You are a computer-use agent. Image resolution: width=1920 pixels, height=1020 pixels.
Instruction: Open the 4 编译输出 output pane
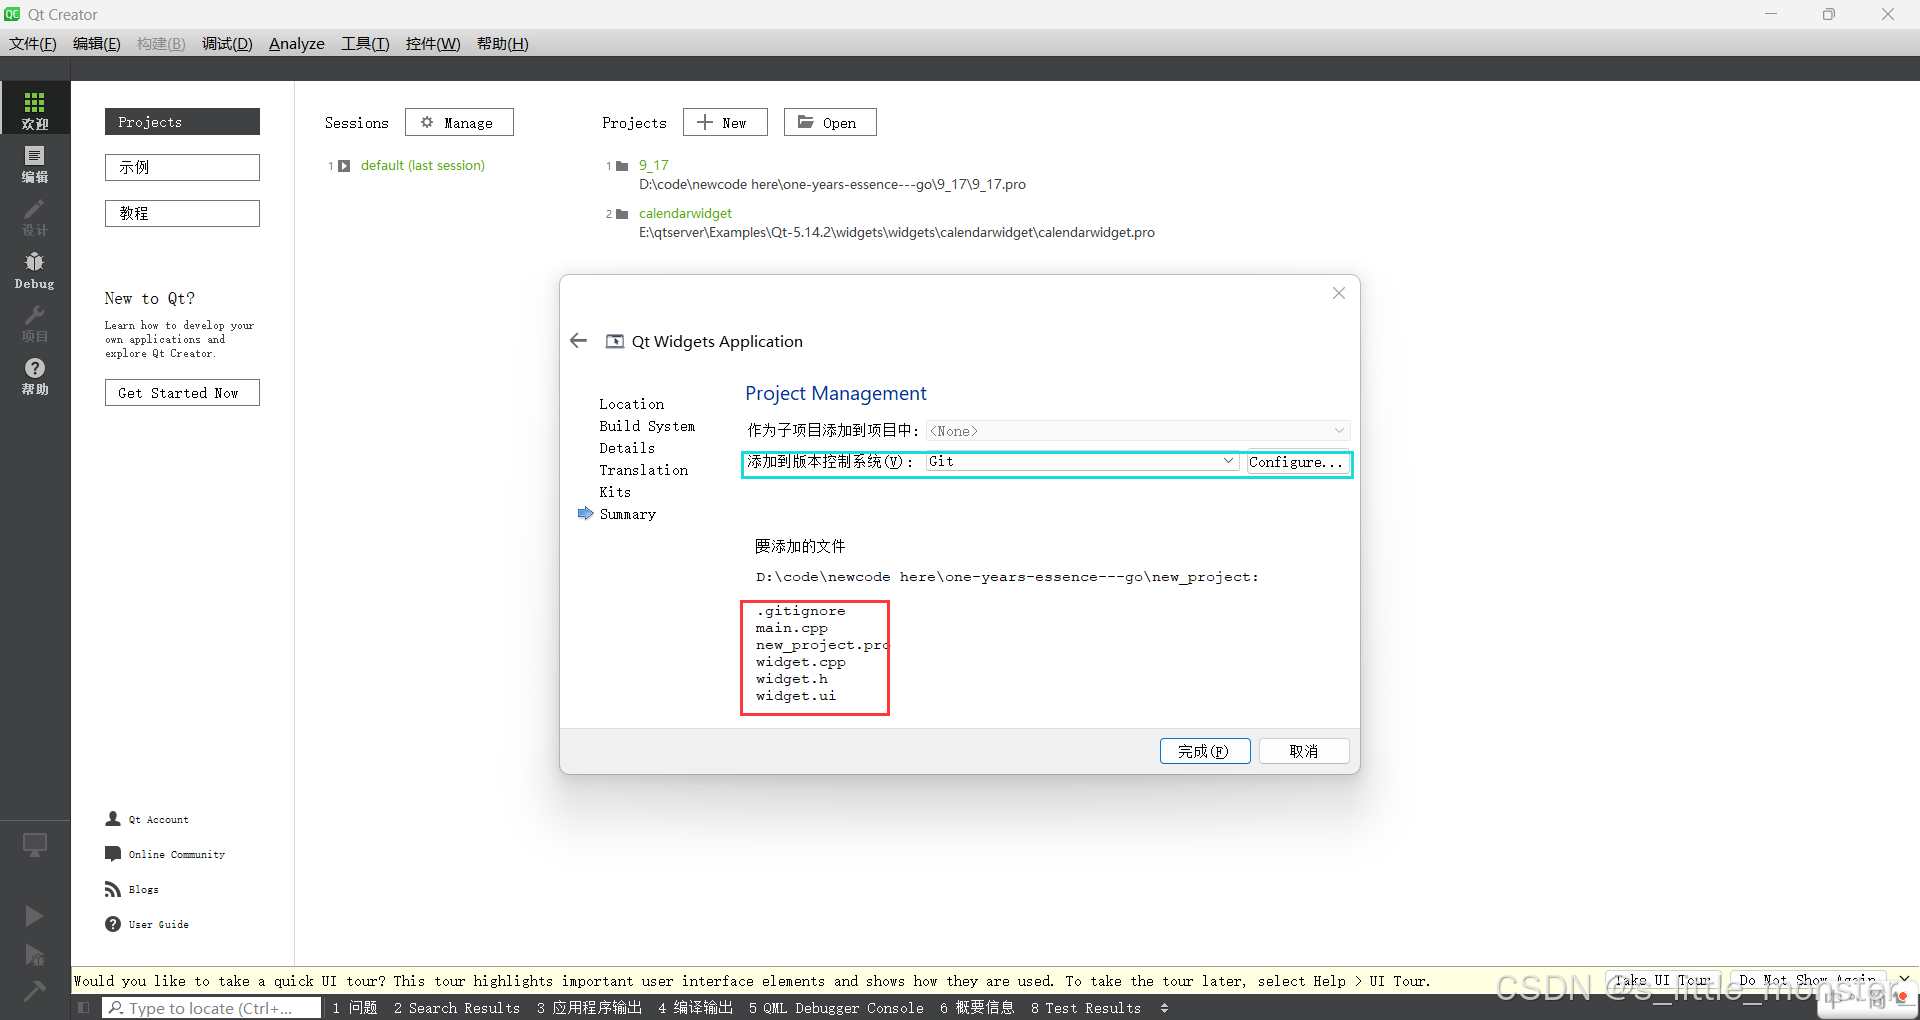696,1008
